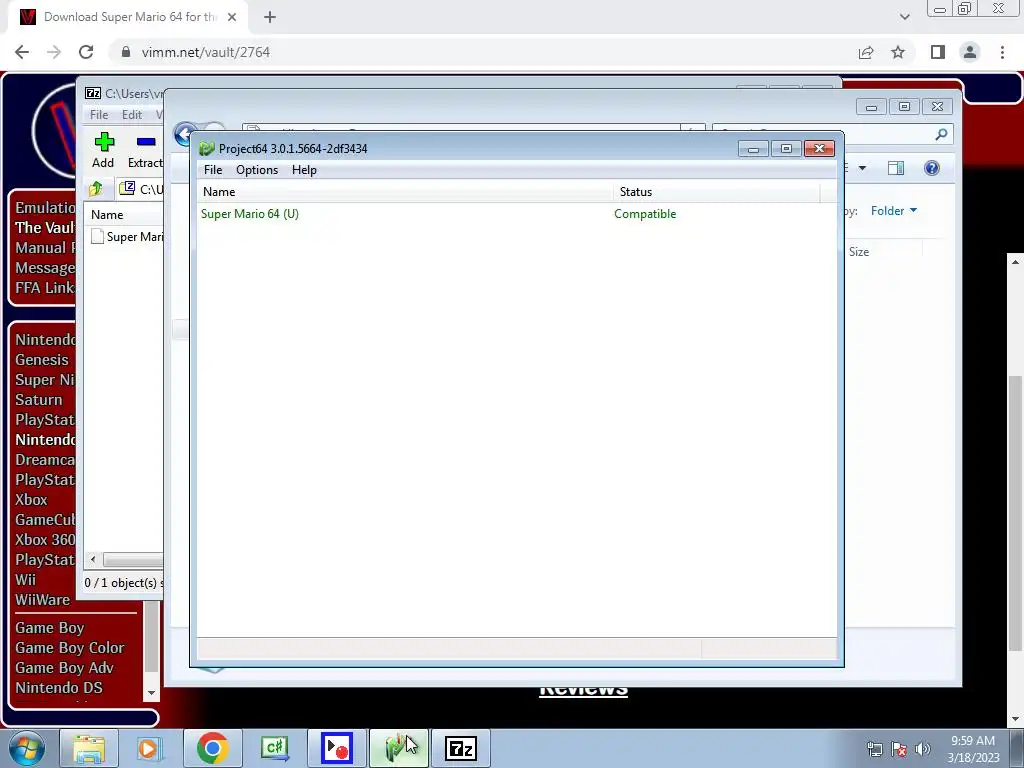Click the sidebar scrollbar down arrow
1024x768 pixels.
[x=152, y=693]
